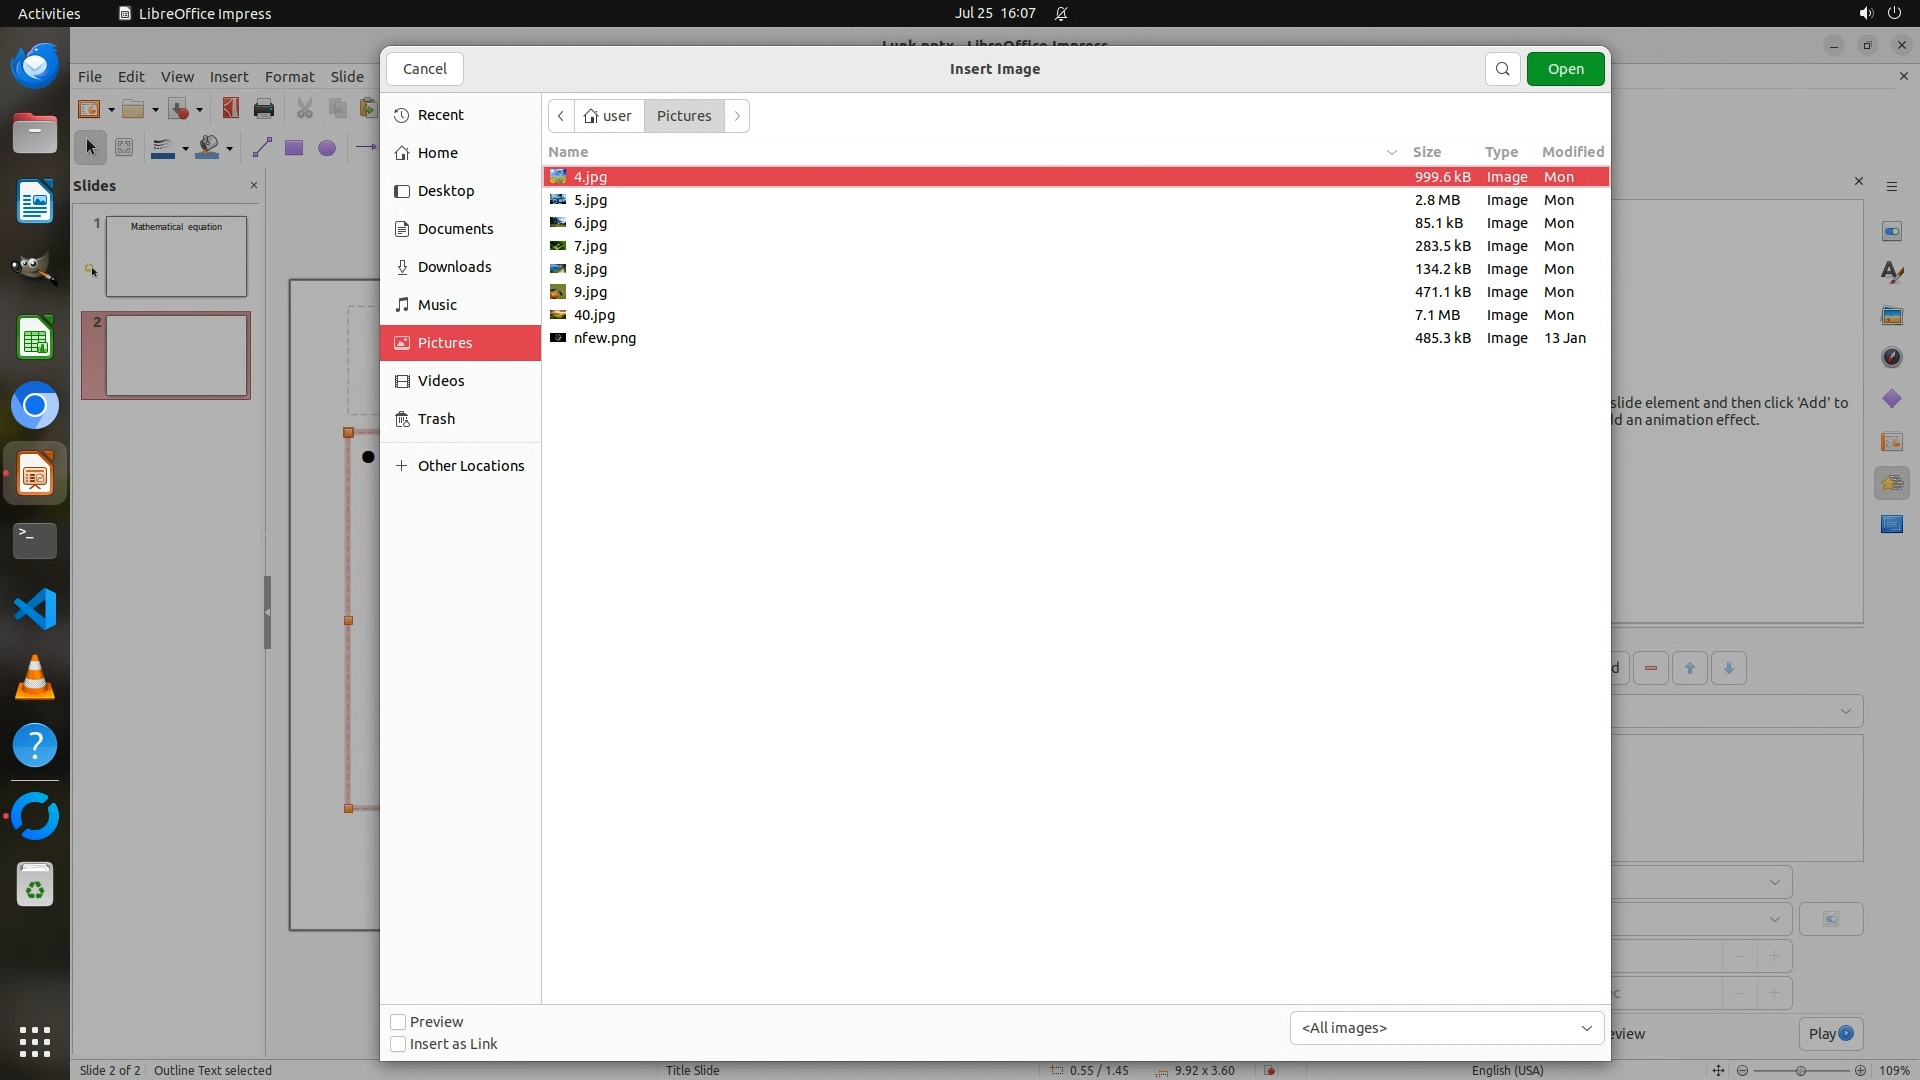The width and height of the screenshot is (1920, 1080).
Task: Select the ellipse shape tool
Action: click(327, 148)
